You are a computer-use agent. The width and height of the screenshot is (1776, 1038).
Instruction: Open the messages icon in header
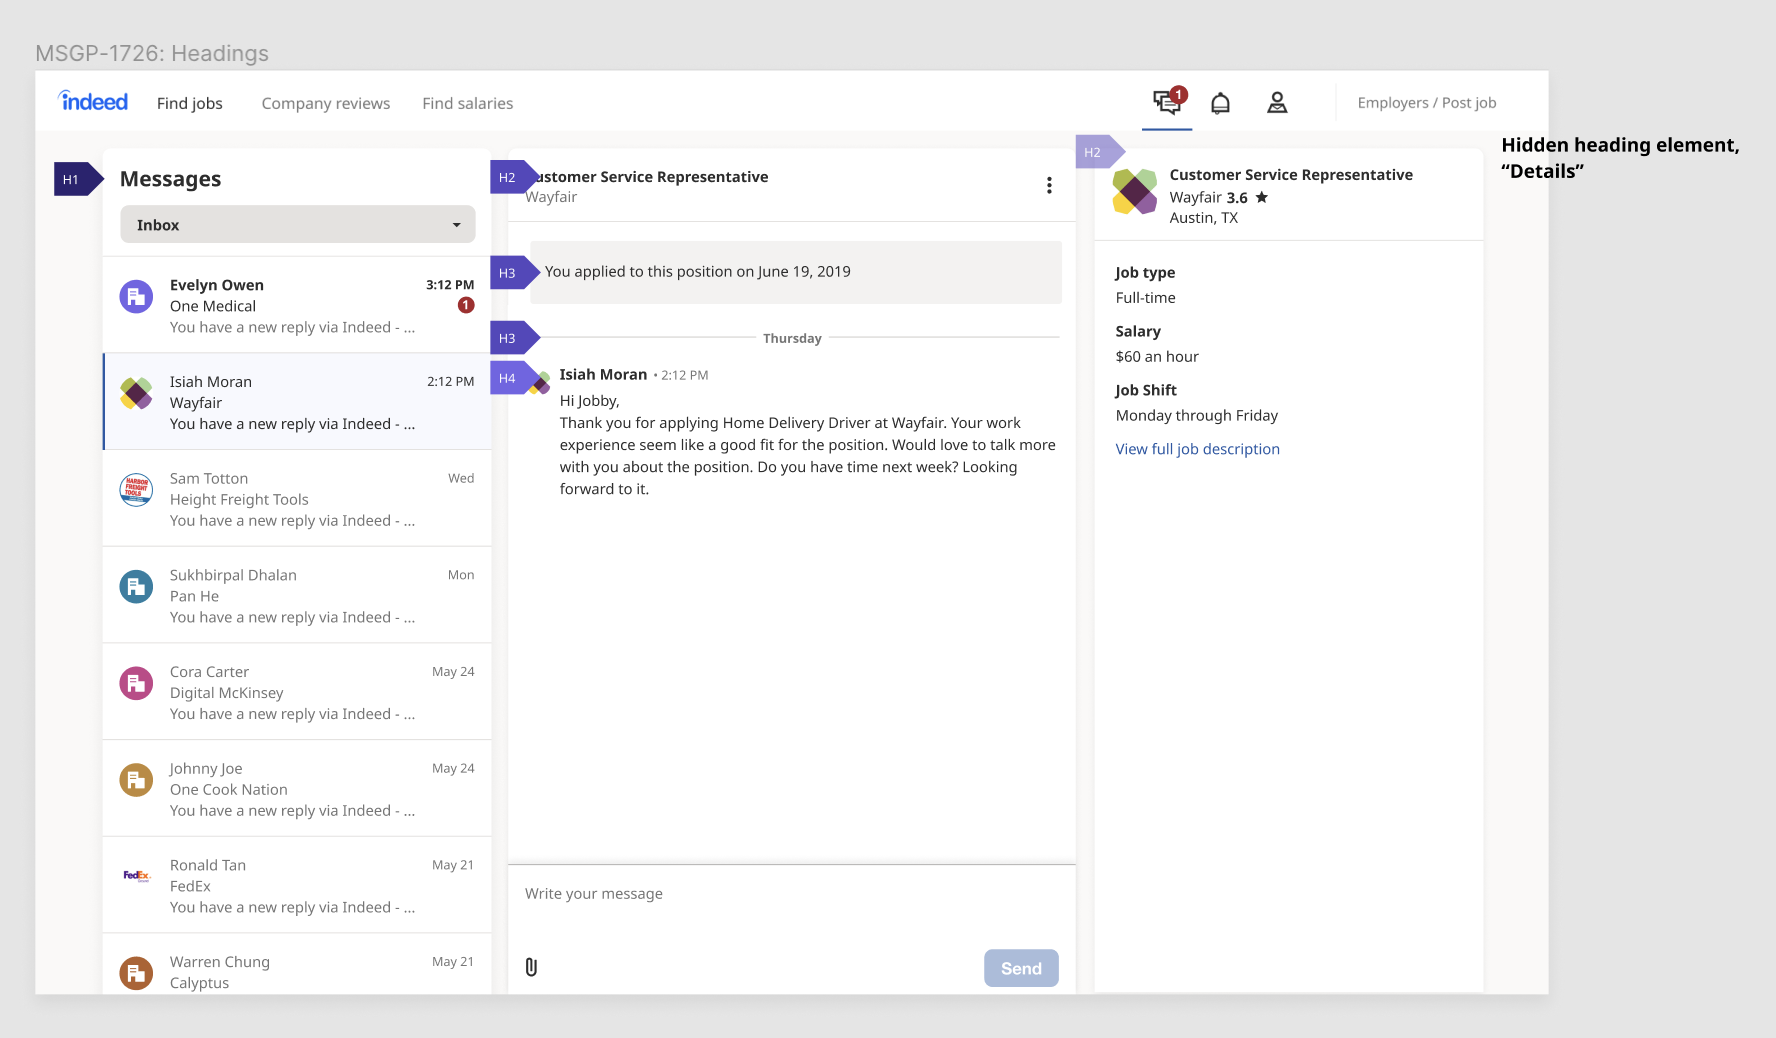coord(1167,101)
